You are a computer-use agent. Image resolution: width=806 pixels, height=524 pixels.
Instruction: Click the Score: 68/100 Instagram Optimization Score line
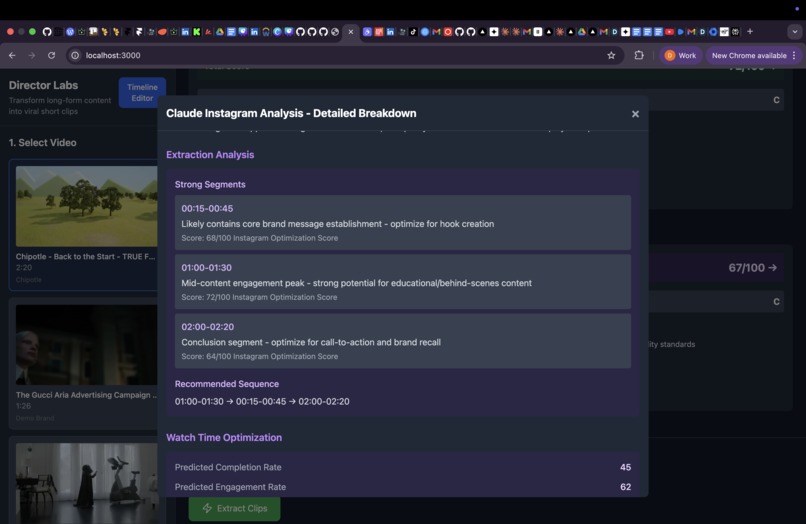tap(260, 238)
